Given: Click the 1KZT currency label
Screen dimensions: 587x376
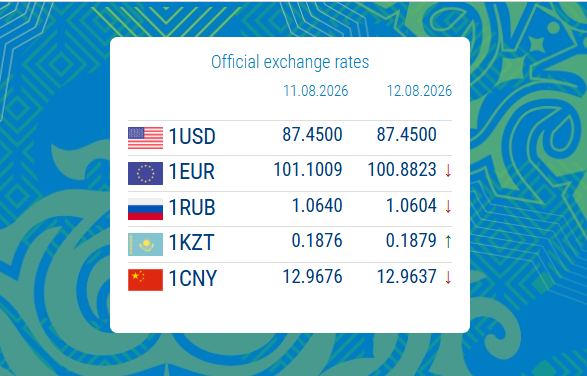Looking at the screenshot, I should [191, 243].
